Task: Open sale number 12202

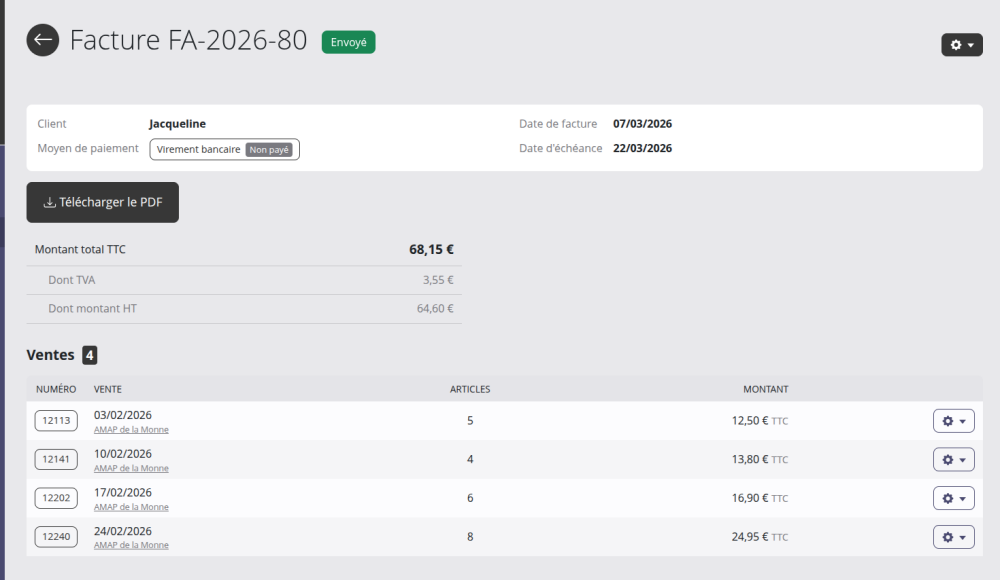Action: point(56,498)
